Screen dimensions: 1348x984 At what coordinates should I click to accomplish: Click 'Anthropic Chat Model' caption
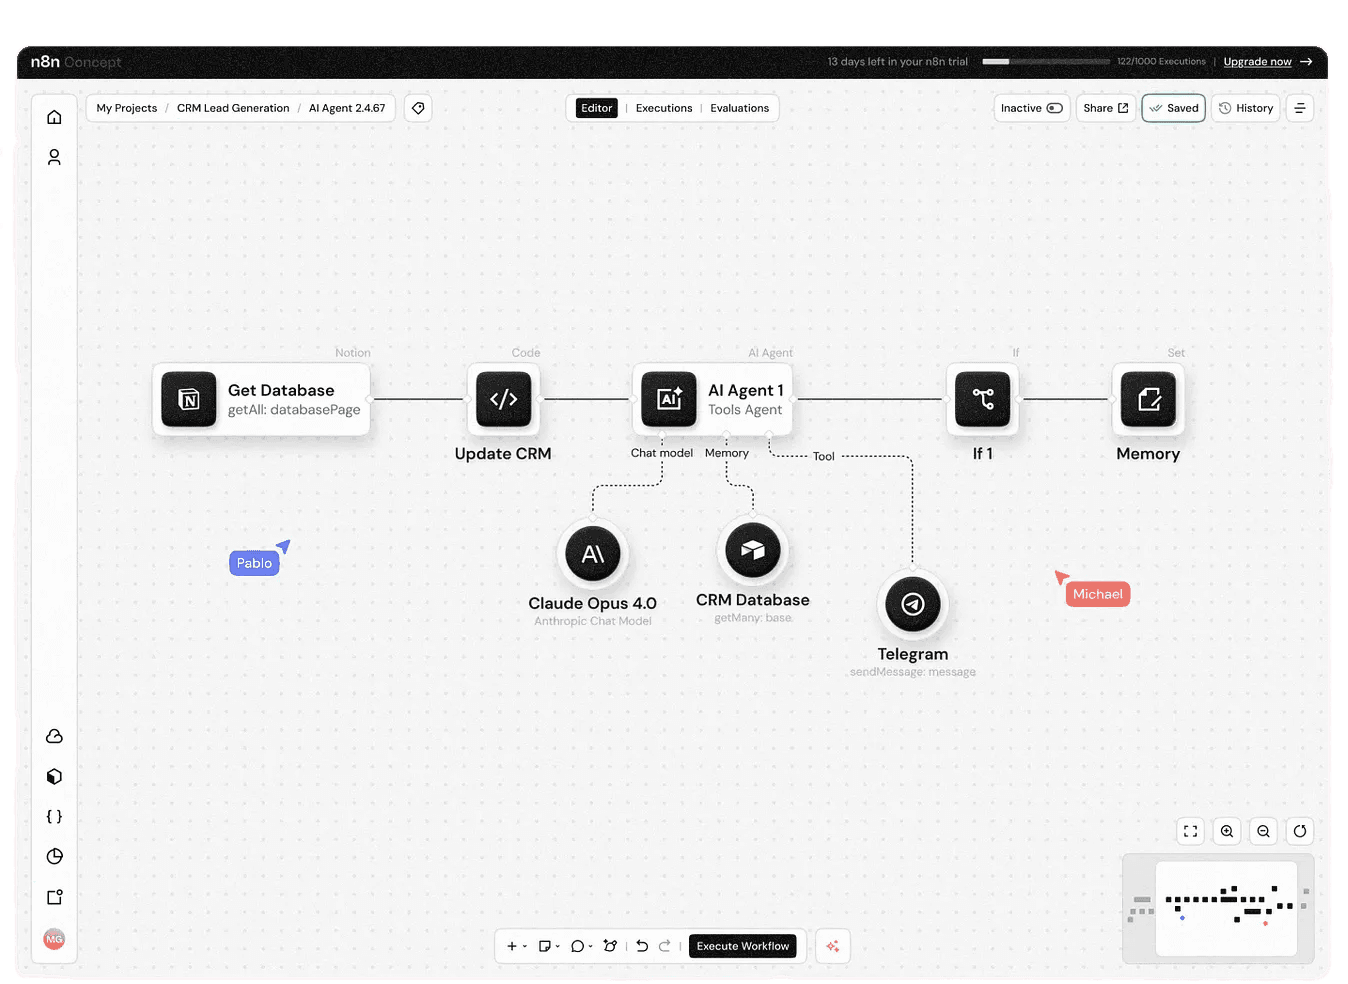click(x=593, y=621)
